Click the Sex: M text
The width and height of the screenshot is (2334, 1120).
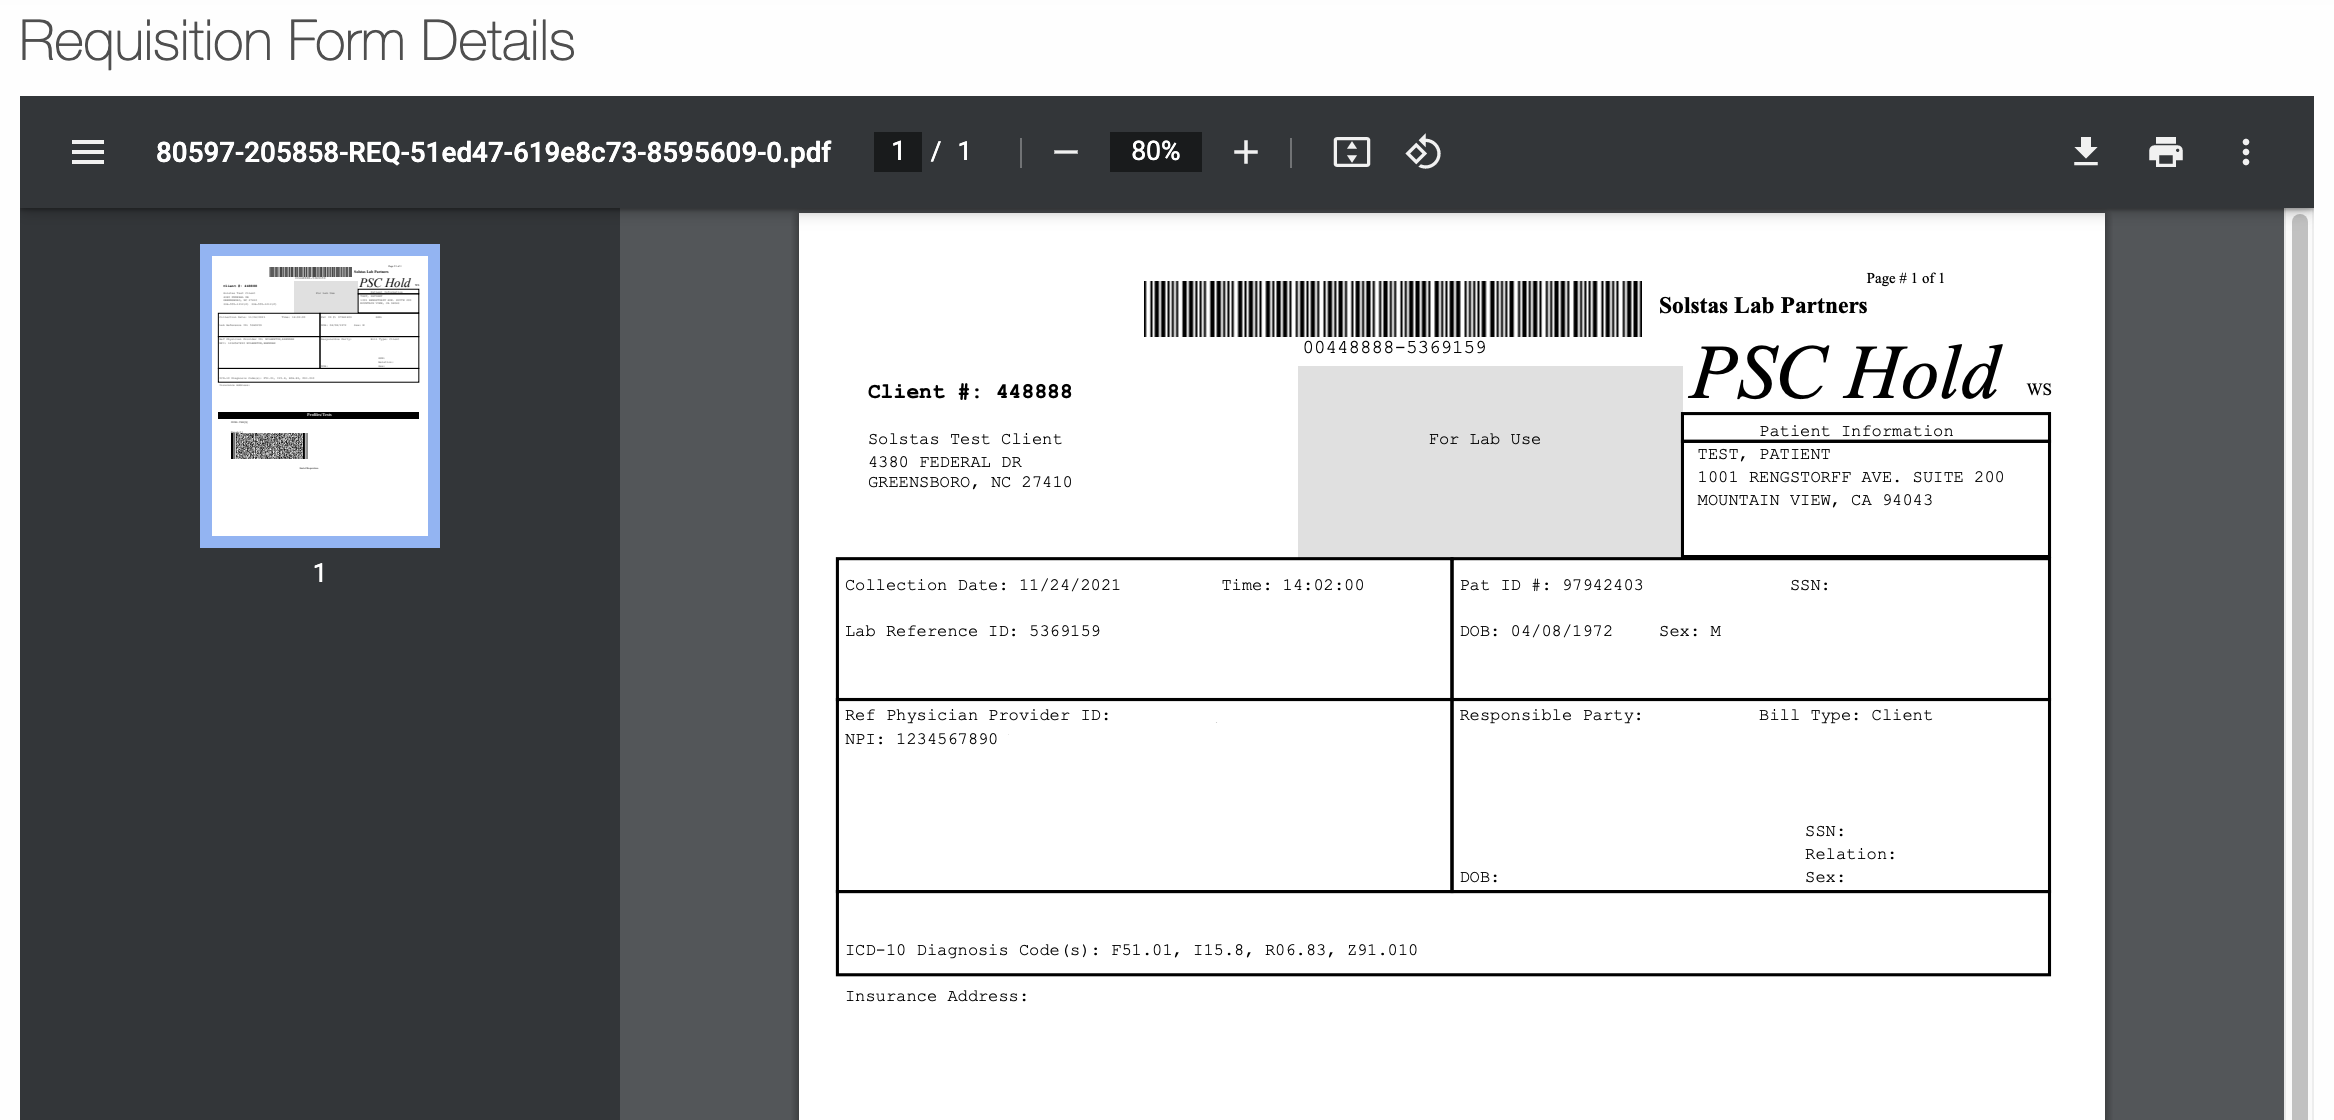(1690, 631)
